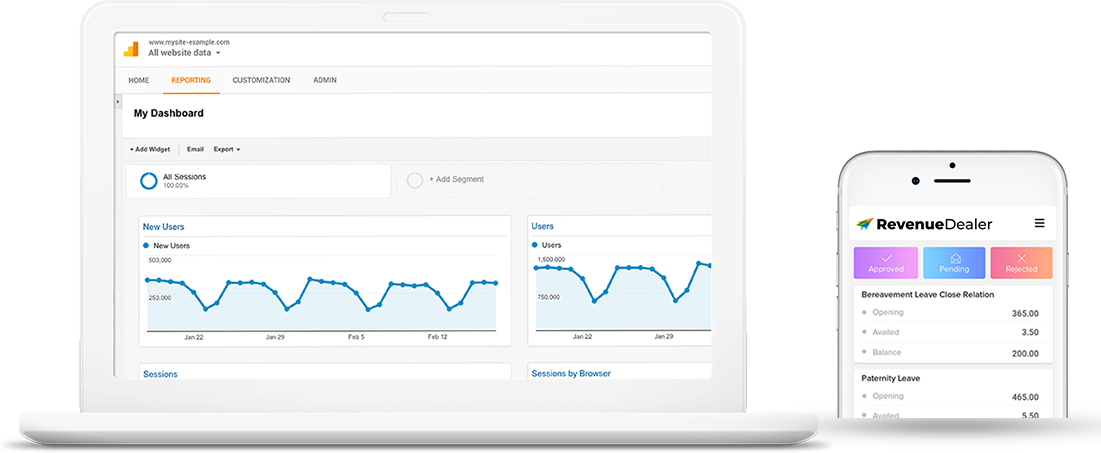Switch to the HOME tab
The image size is (1101, 453).
(x=139, y=80)
